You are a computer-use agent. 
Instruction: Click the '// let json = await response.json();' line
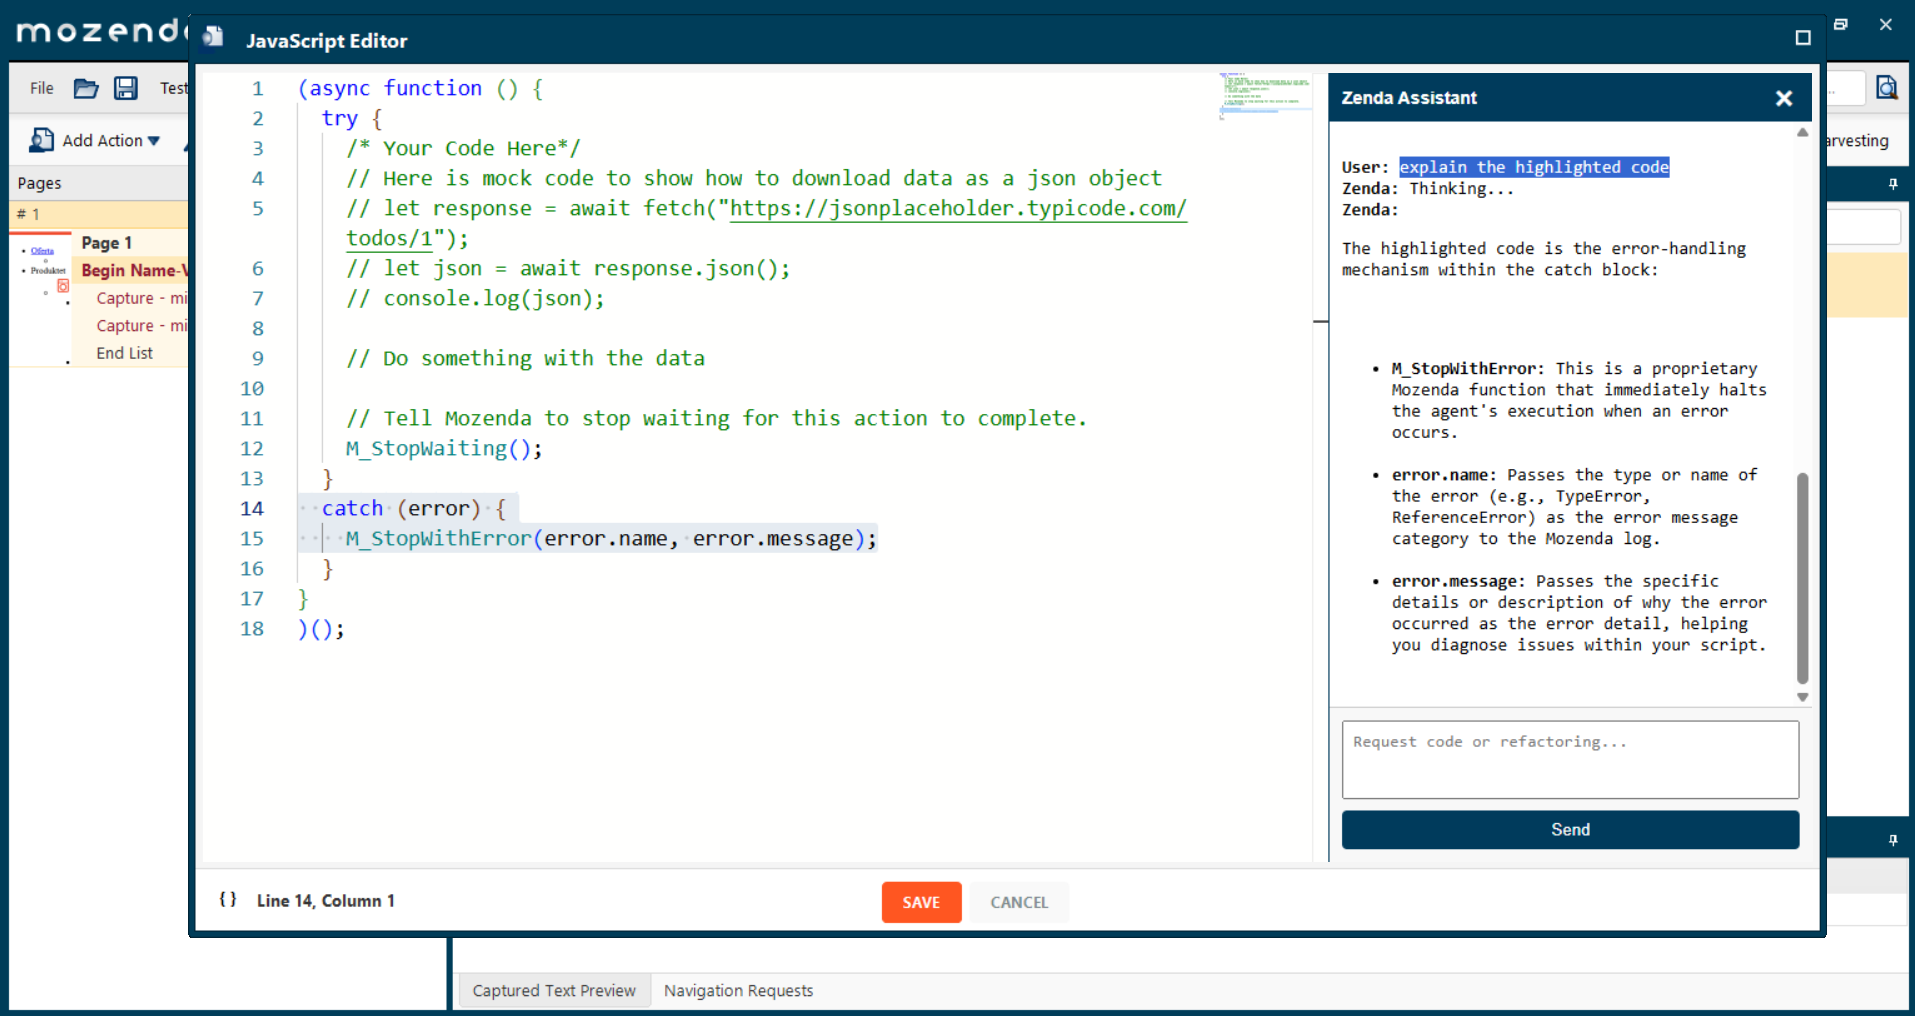[x=568, y=268]
